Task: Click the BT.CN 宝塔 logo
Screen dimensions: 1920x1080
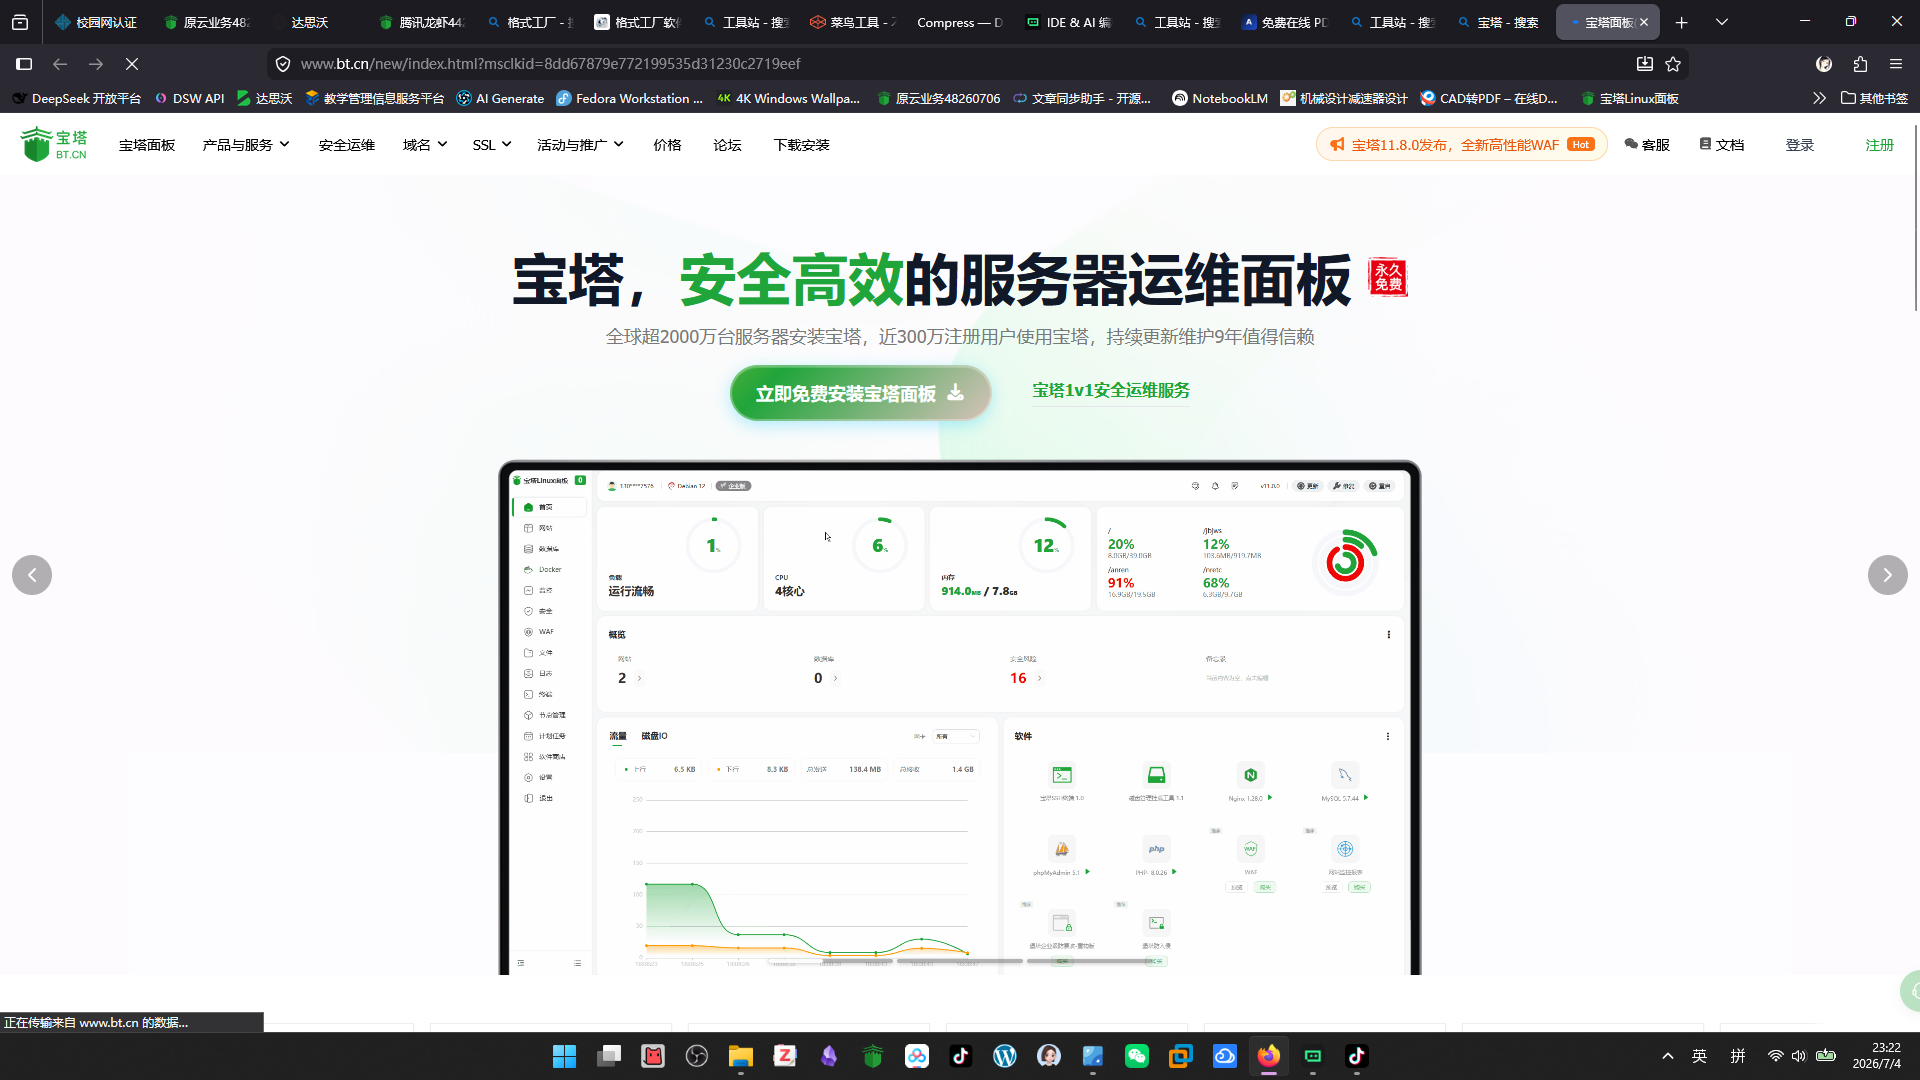Action: 54,144
